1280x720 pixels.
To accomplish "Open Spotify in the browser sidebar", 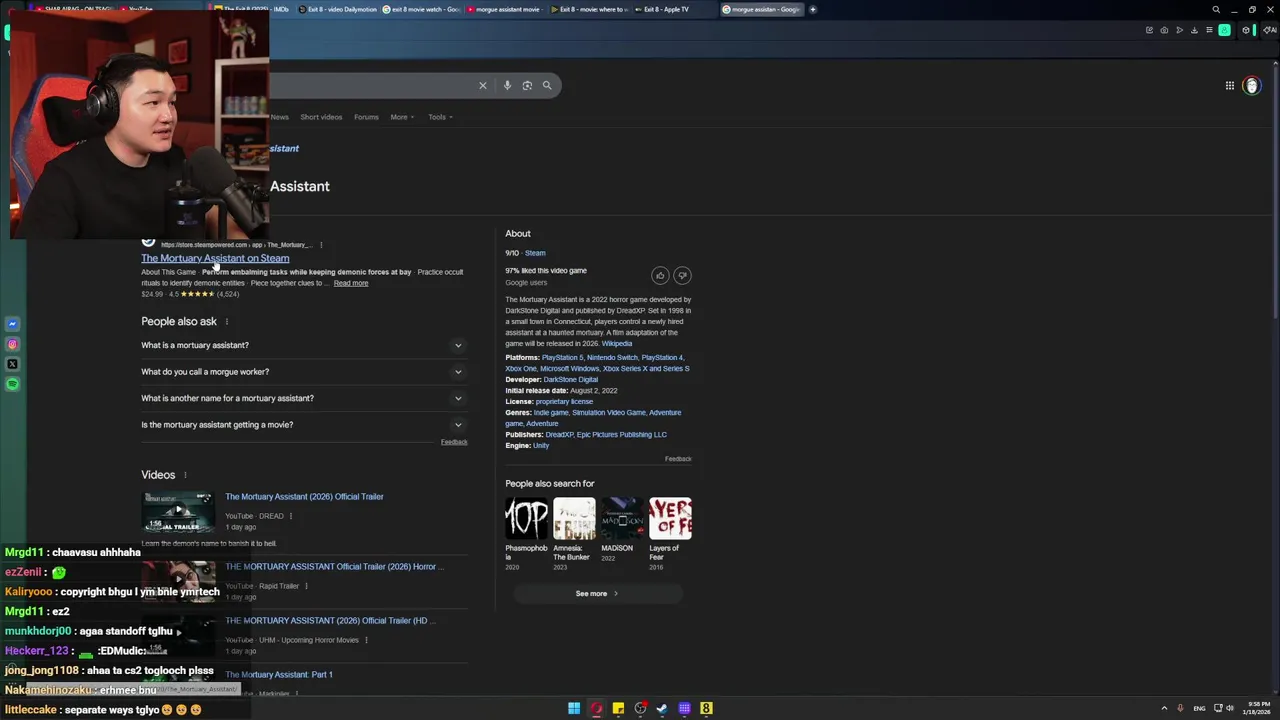I will 13,384.
